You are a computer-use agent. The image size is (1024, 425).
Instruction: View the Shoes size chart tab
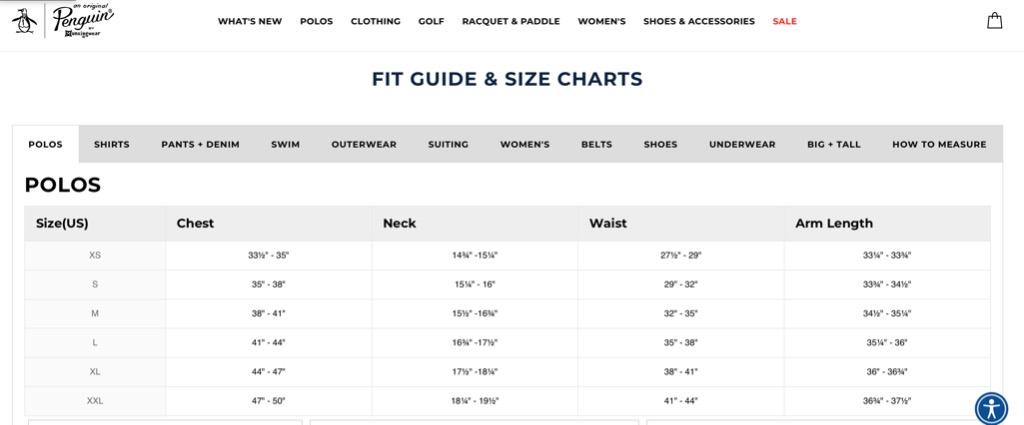(660, 144)
